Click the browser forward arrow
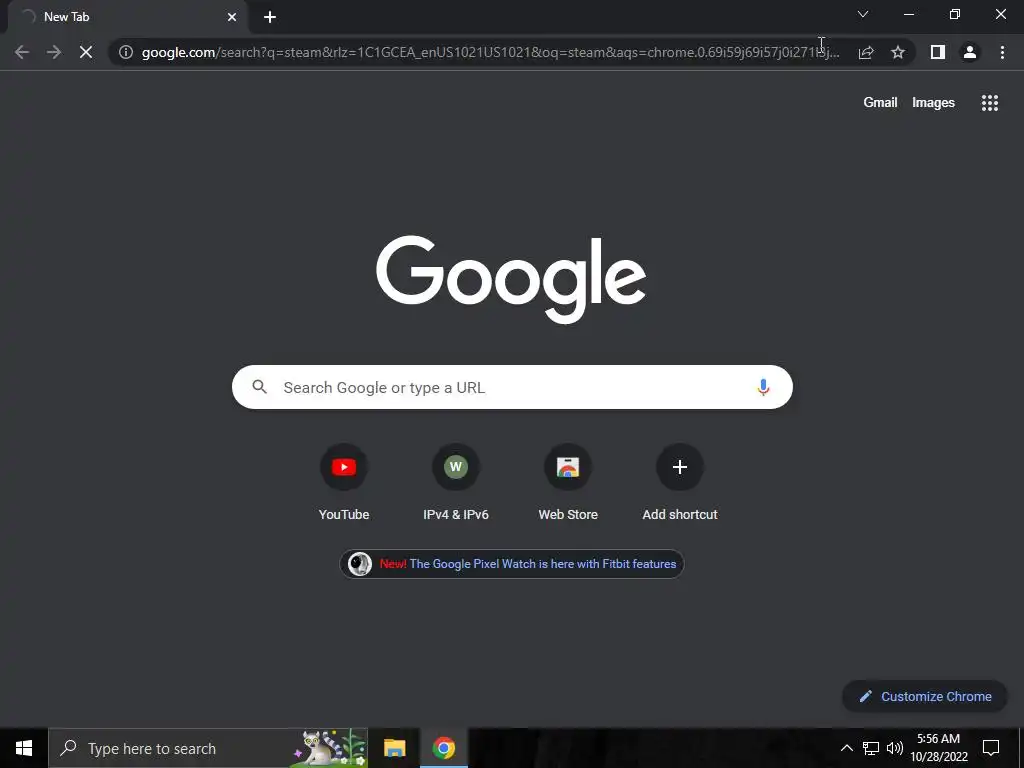This screenshot has width=1024, height=768. tap(54, 52)
